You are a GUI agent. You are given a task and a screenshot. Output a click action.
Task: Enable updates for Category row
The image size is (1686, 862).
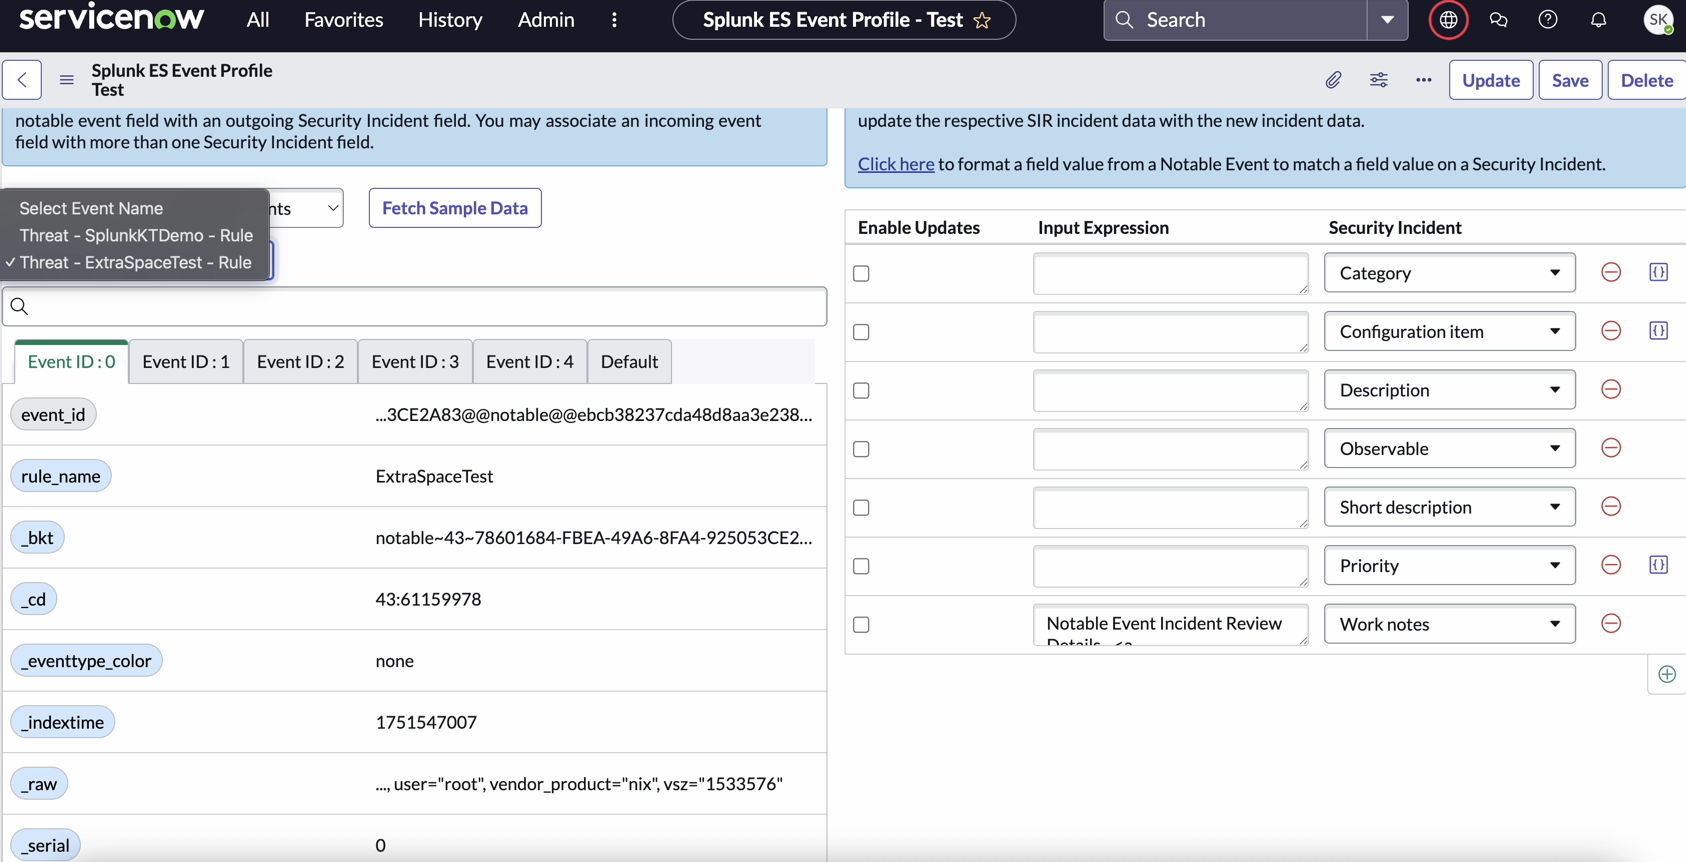[861, 273]
